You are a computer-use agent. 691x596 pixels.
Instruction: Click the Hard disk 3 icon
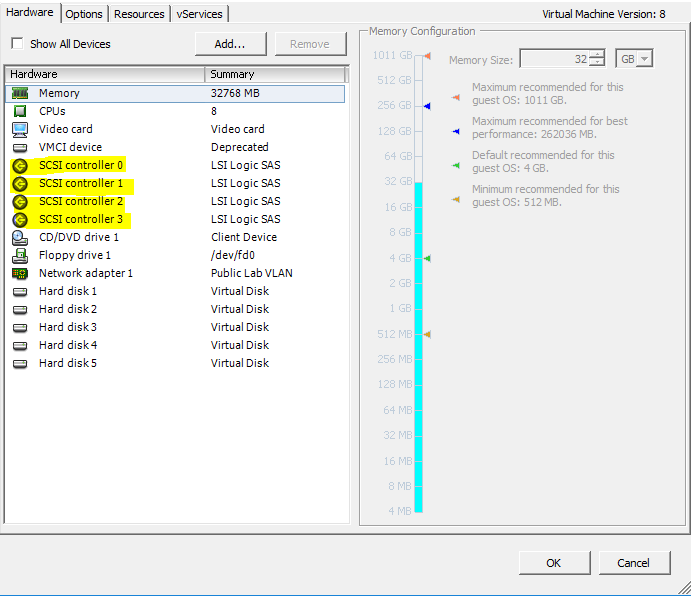pos(20,328)
